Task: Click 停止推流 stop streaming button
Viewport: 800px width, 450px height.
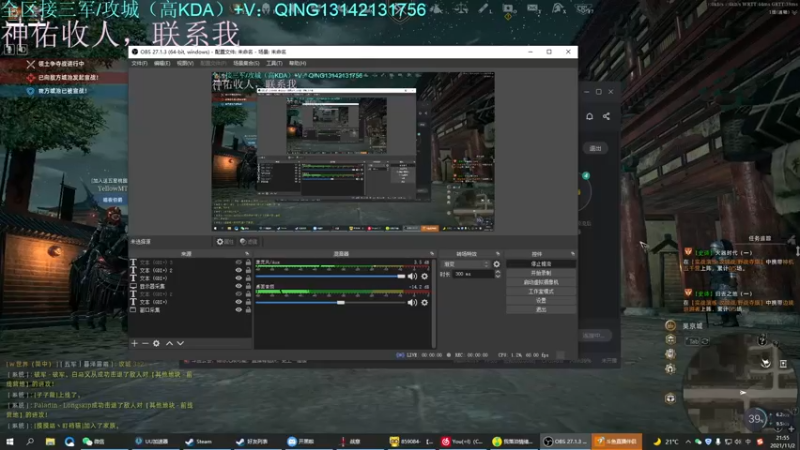Action: pyautogui.click(x=541, y=264)
